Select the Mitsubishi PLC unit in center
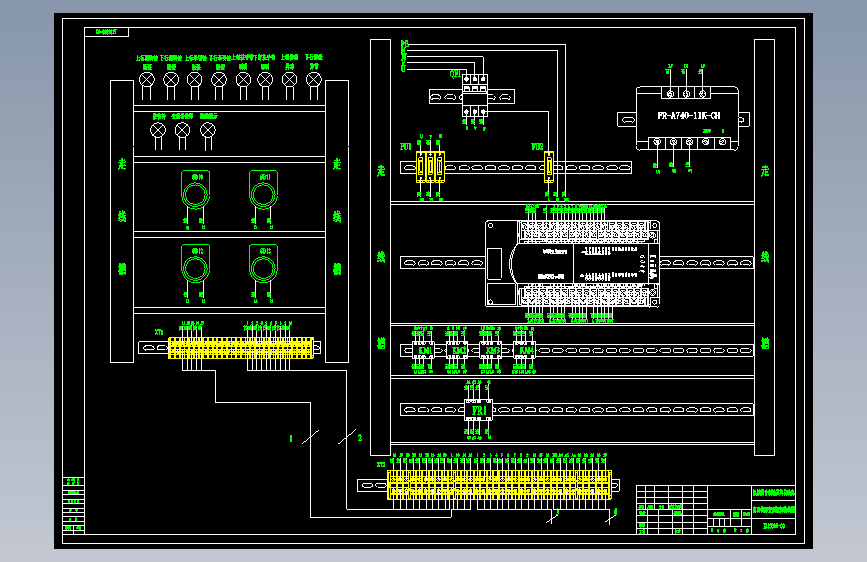This screenshot has width=867, height=562. point(572,263)
